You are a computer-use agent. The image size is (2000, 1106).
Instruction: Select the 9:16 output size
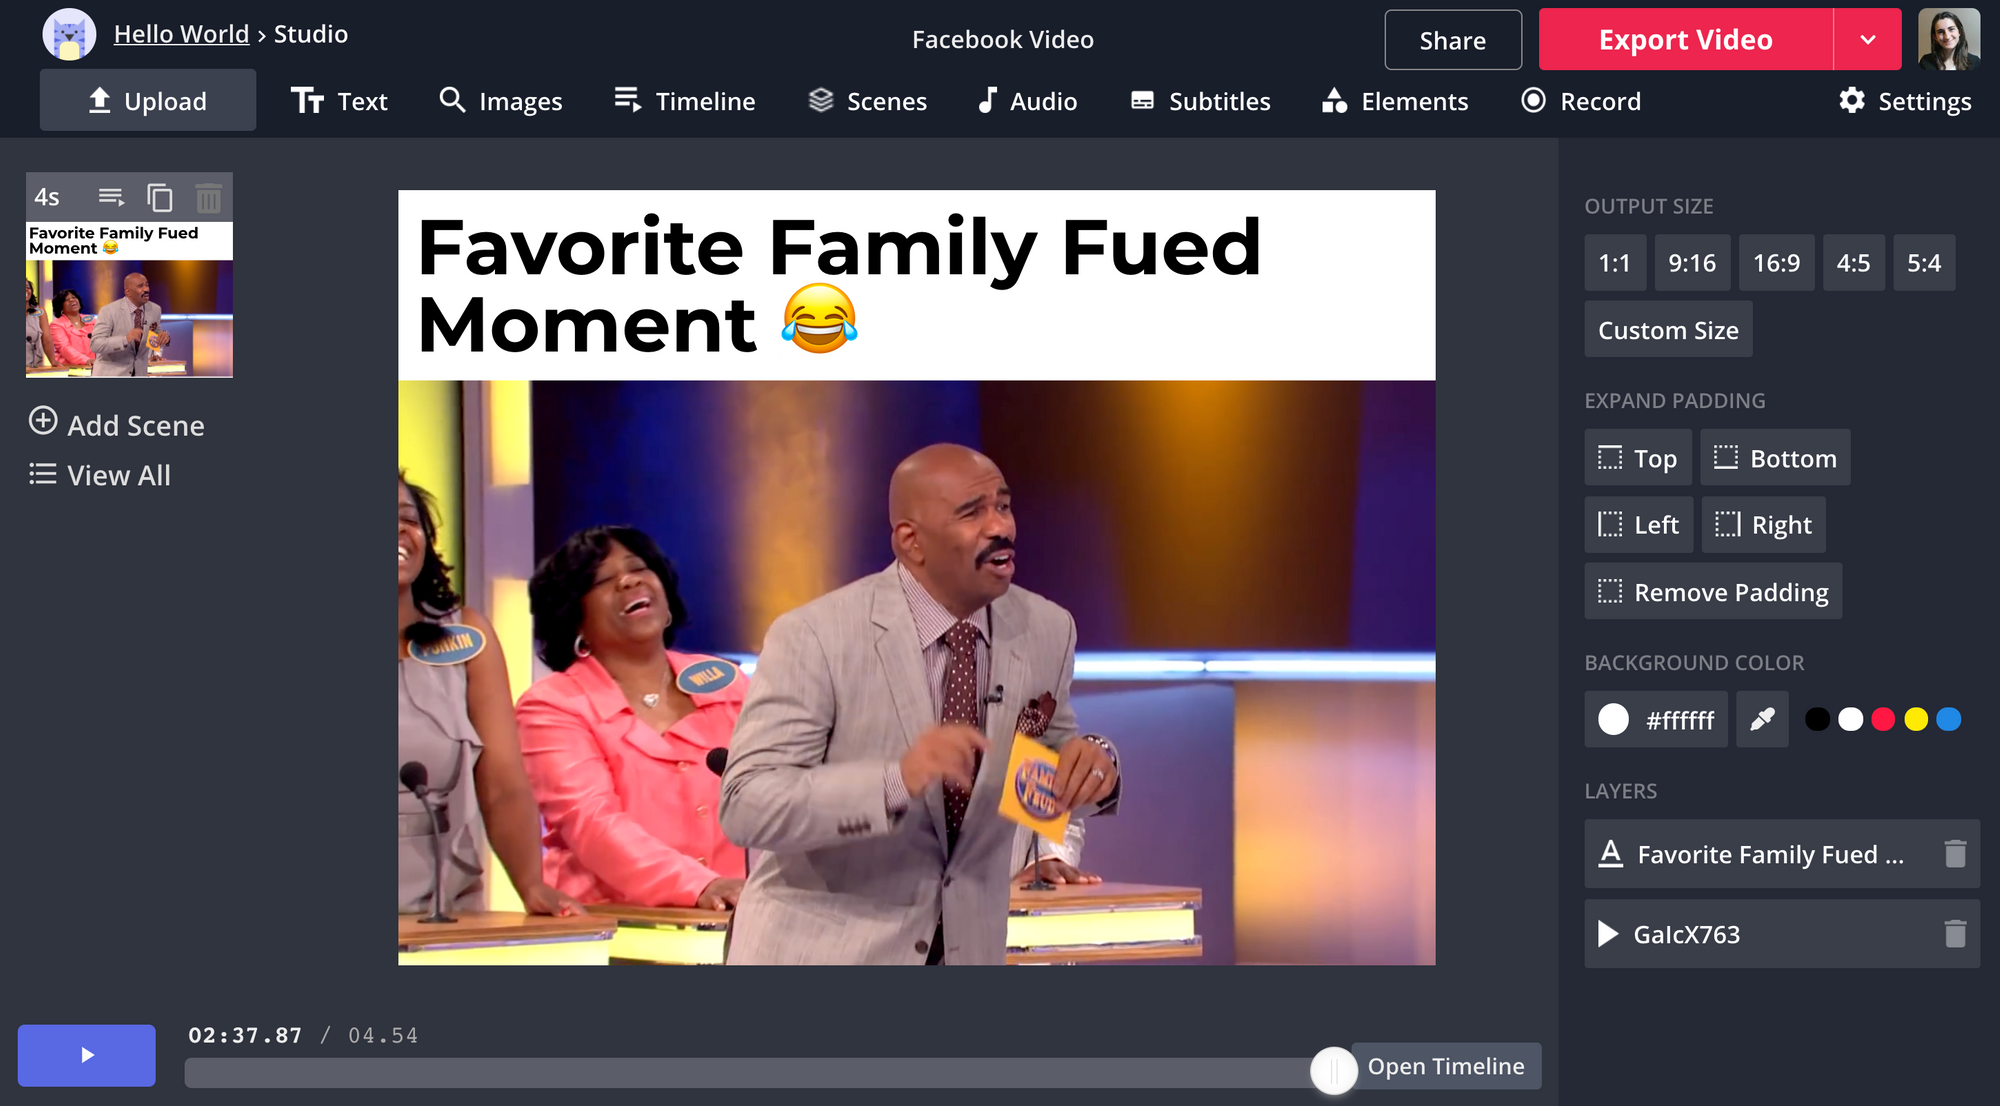pos(1692,263)
